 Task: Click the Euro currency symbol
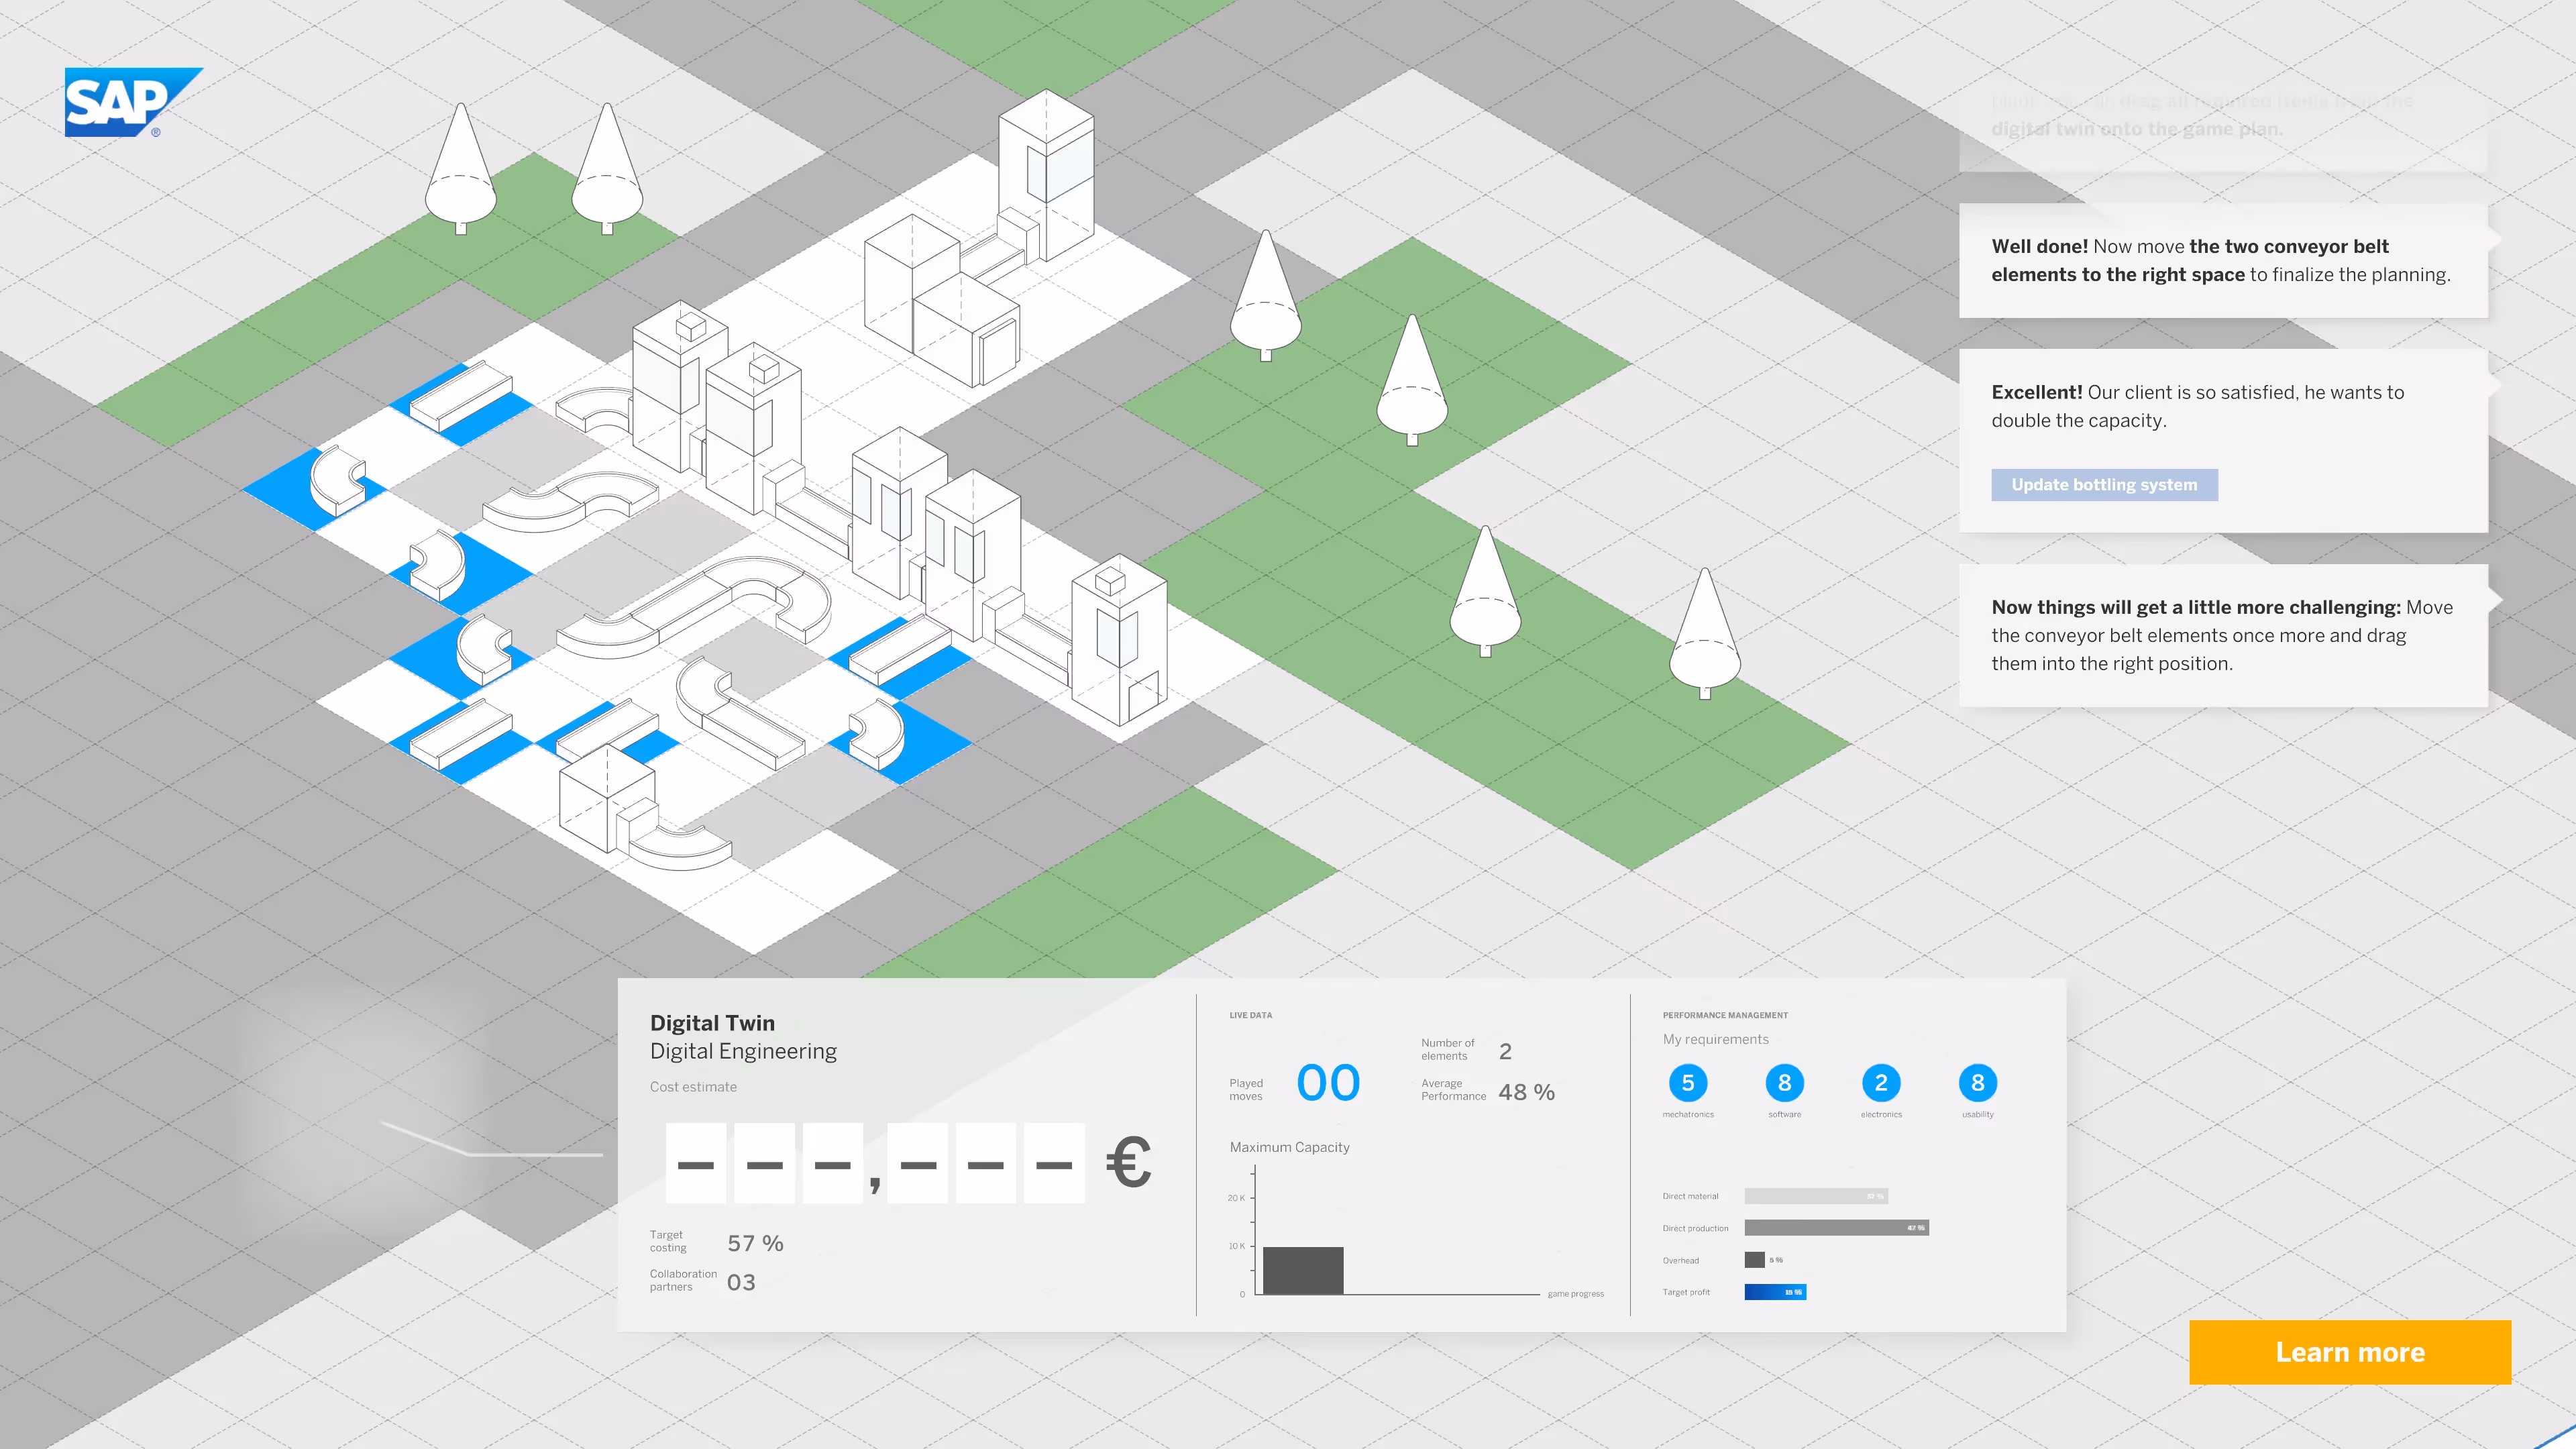pos(1129,1162)
